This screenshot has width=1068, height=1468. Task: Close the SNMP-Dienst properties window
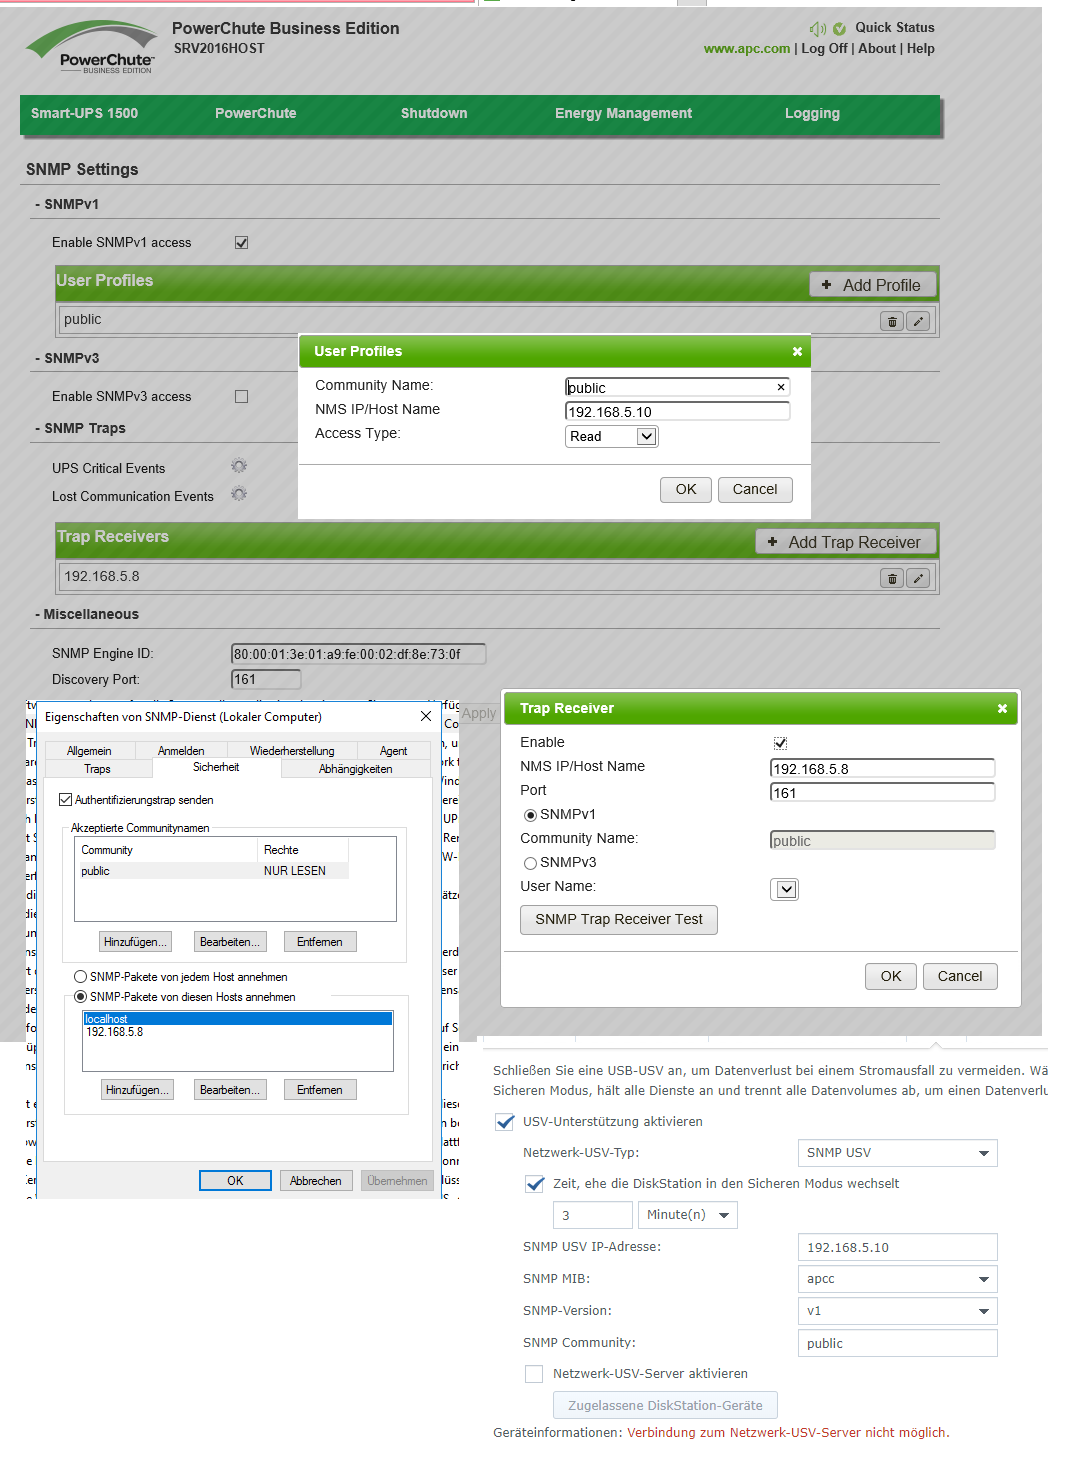coord(426,716)
